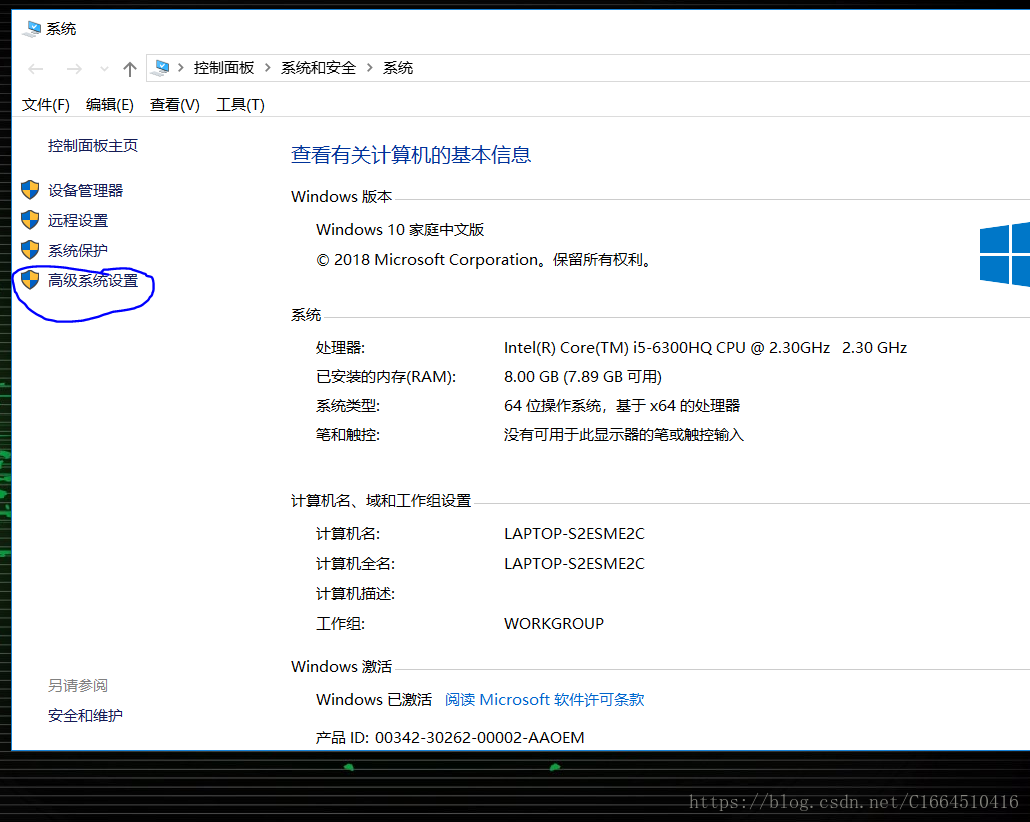Viewport: 1030px width, 822px height.
Task: Open the 工具(T) menu
Action: [x=240, y=104]
